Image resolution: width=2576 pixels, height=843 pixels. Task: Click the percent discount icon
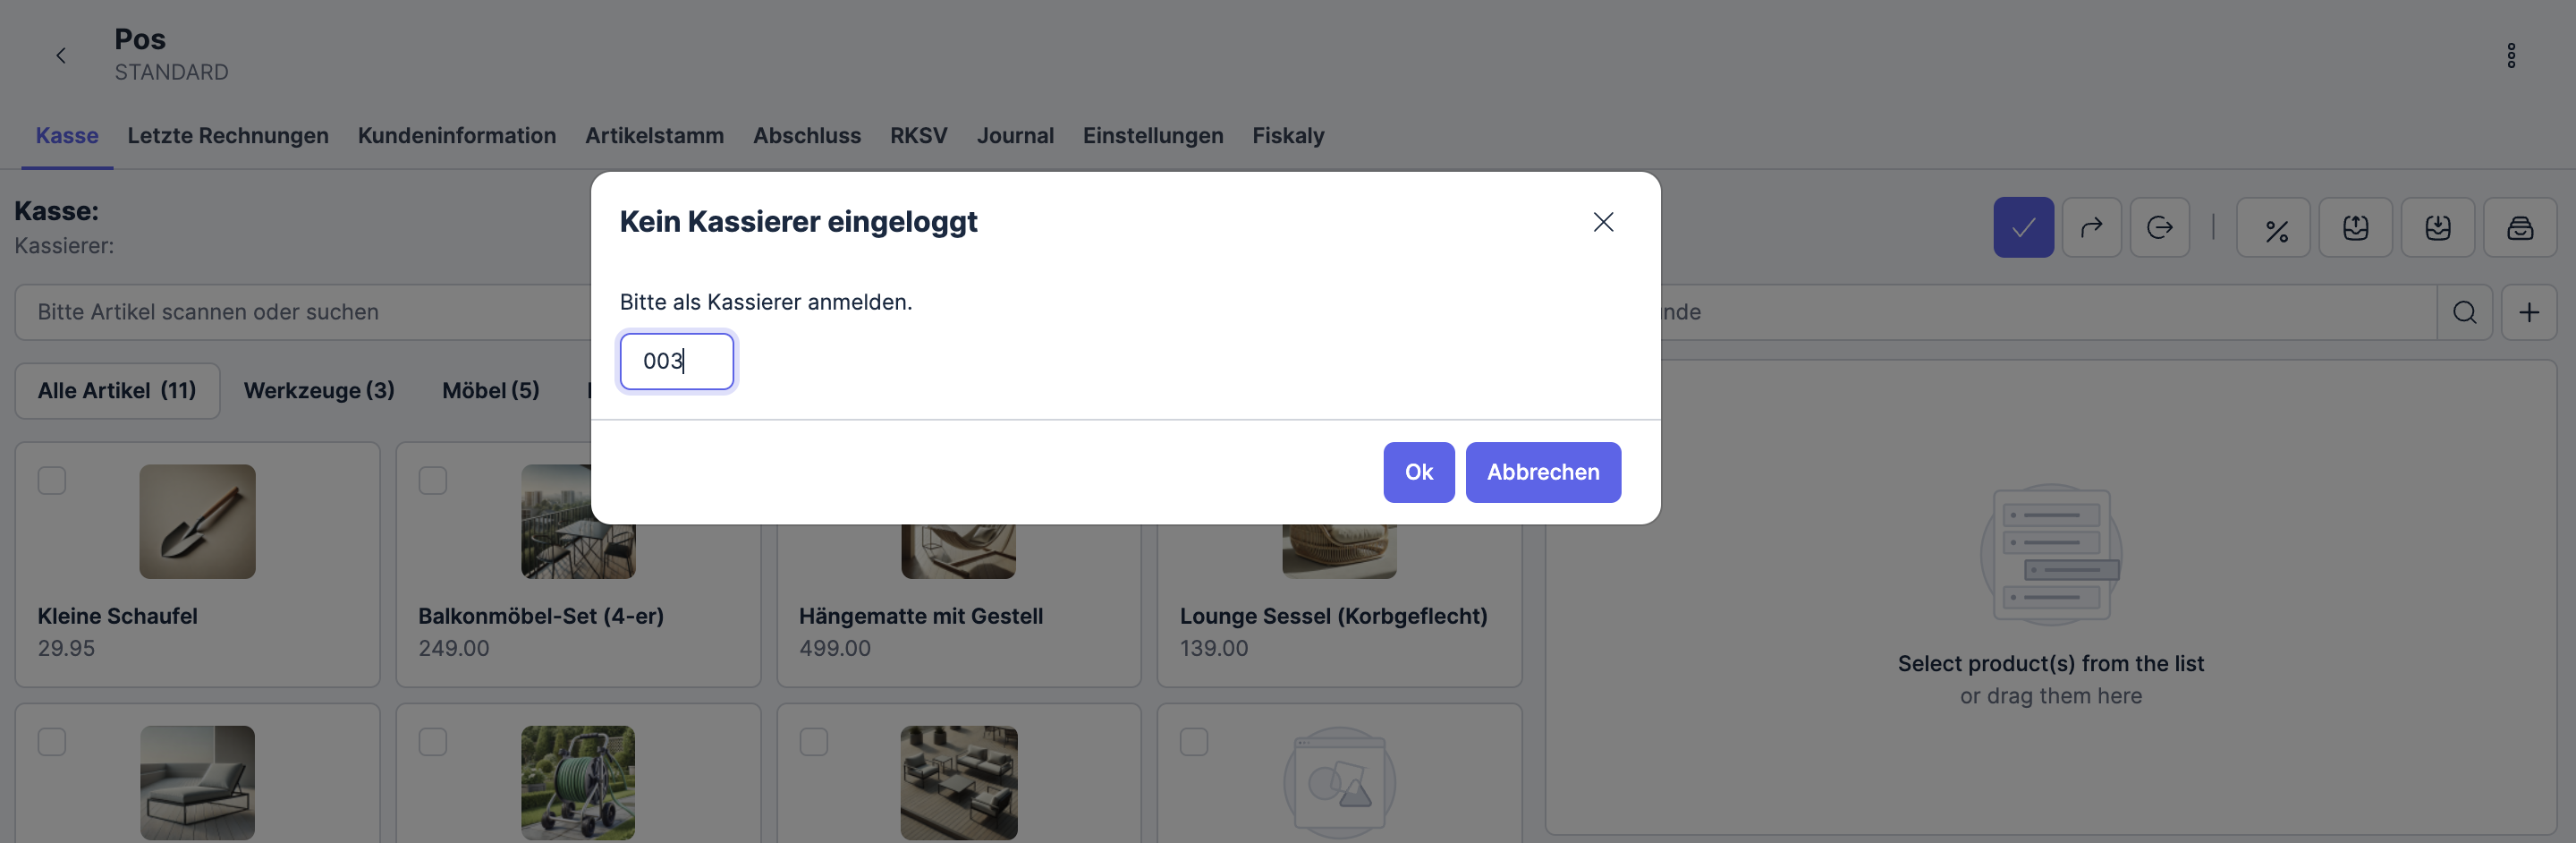(2276, 229)
